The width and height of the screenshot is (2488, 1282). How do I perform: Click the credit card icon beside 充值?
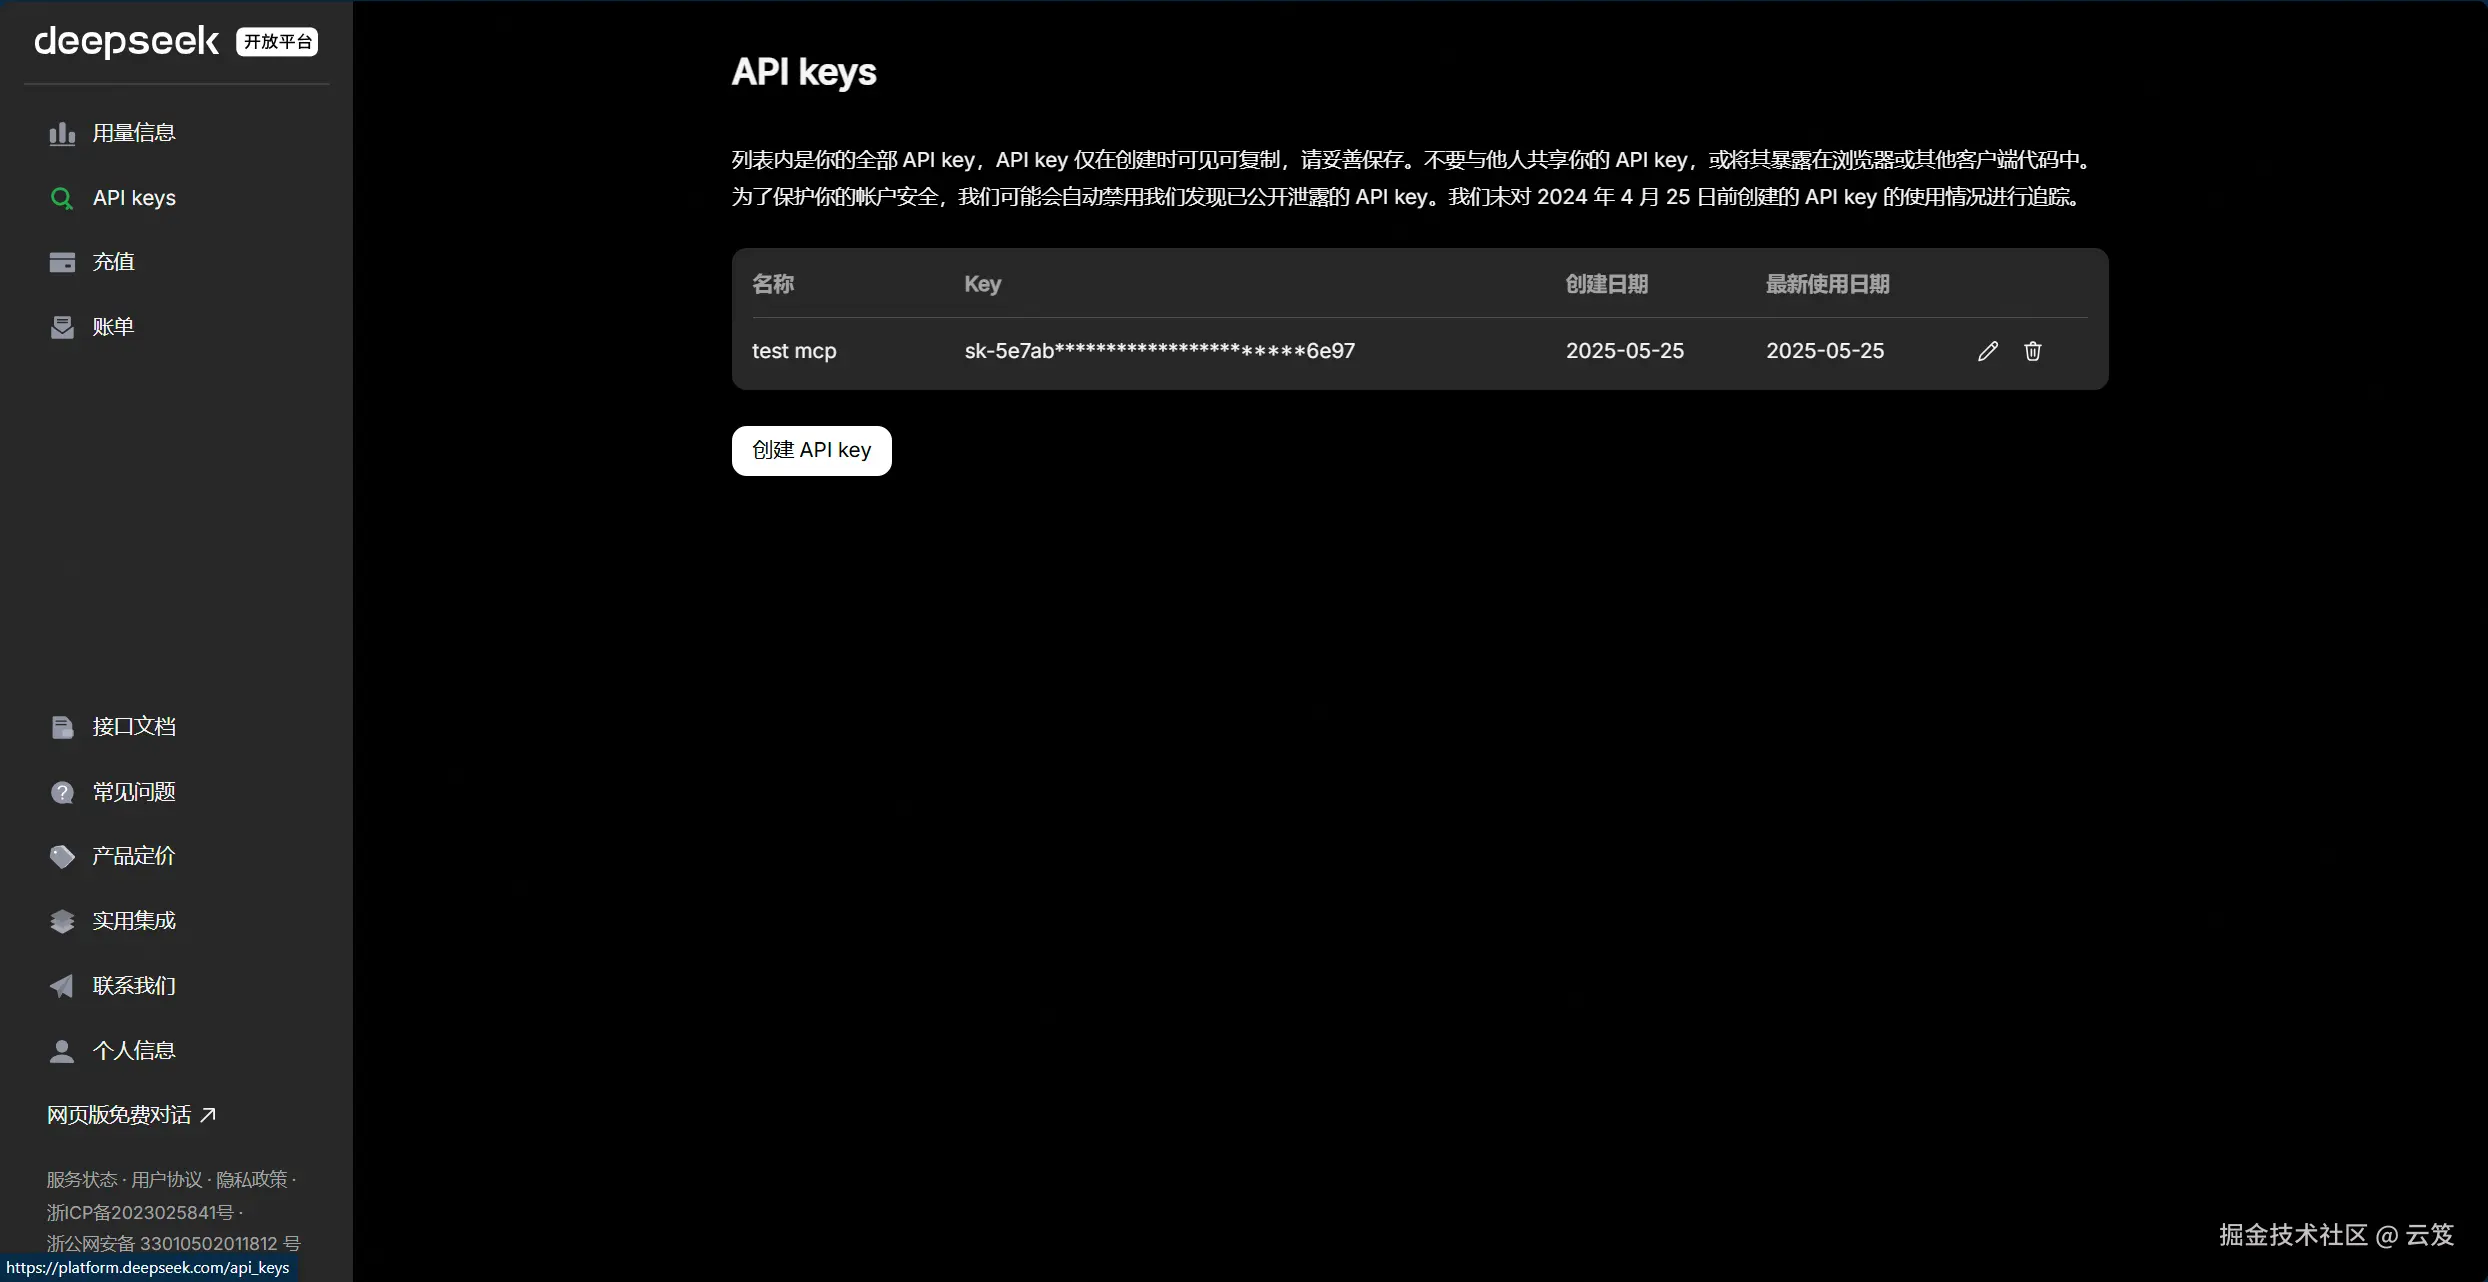[x=62, y=262]
